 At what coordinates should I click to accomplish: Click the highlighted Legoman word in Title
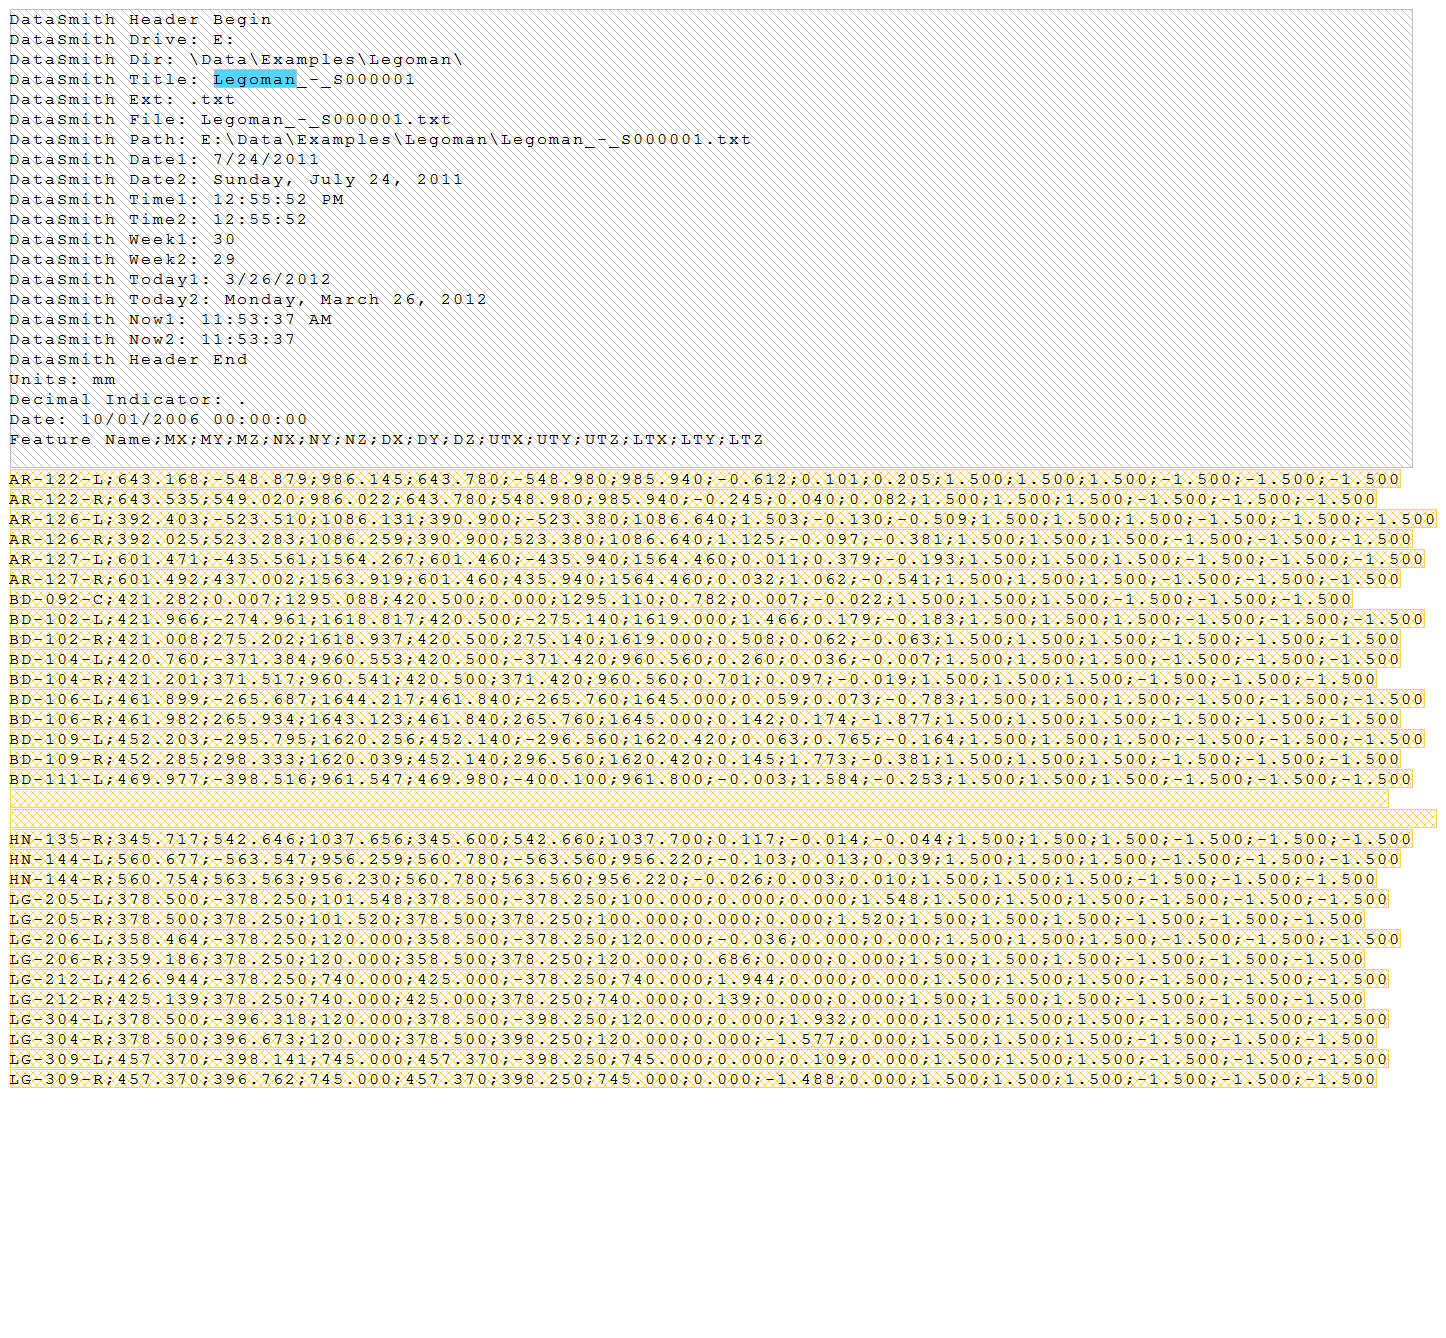coord(254,80)
